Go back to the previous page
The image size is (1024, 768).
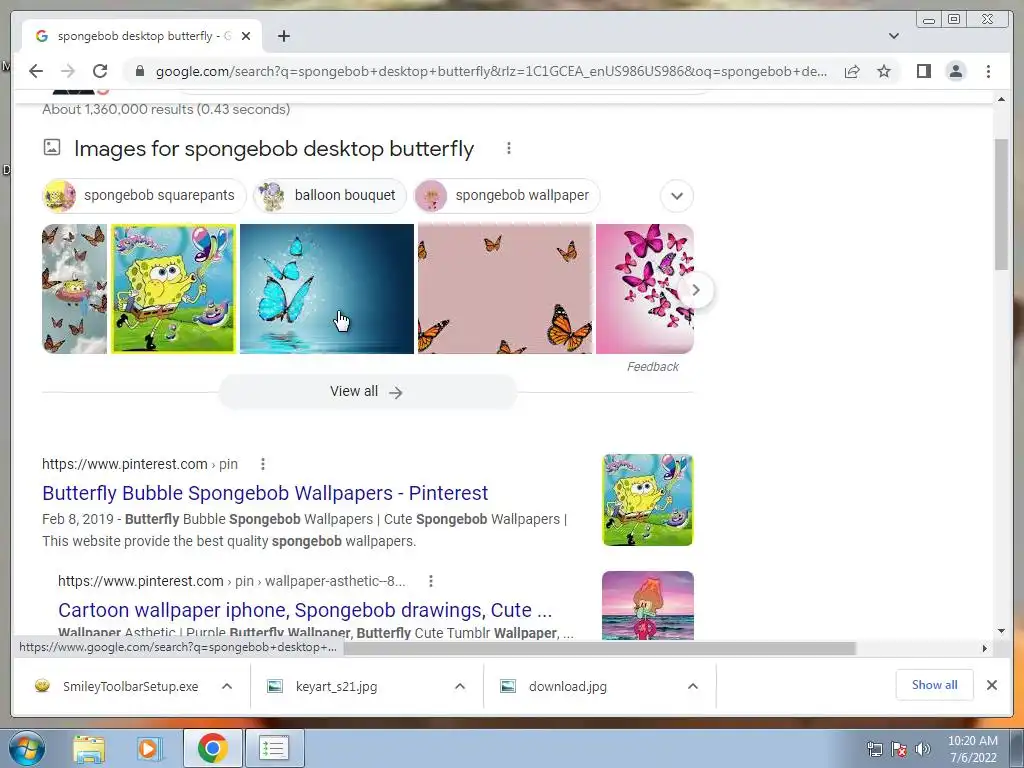coord(36,71)
